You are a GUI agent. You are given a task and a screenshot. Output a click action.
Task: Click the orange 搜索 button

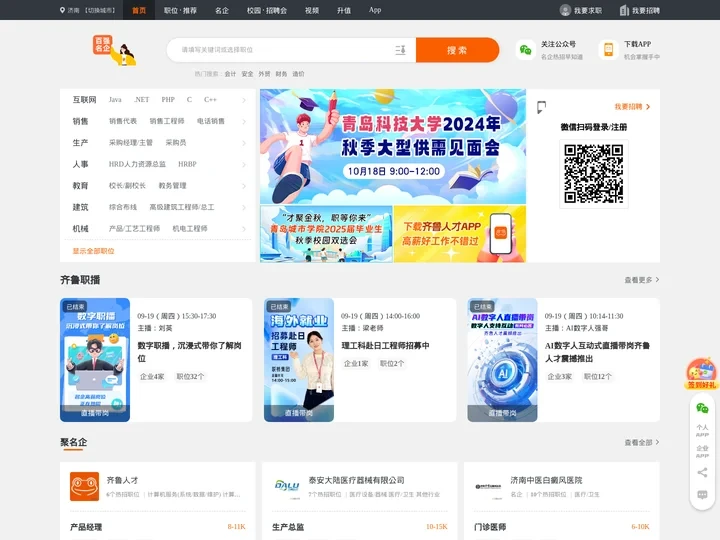(x=457, y=50)
